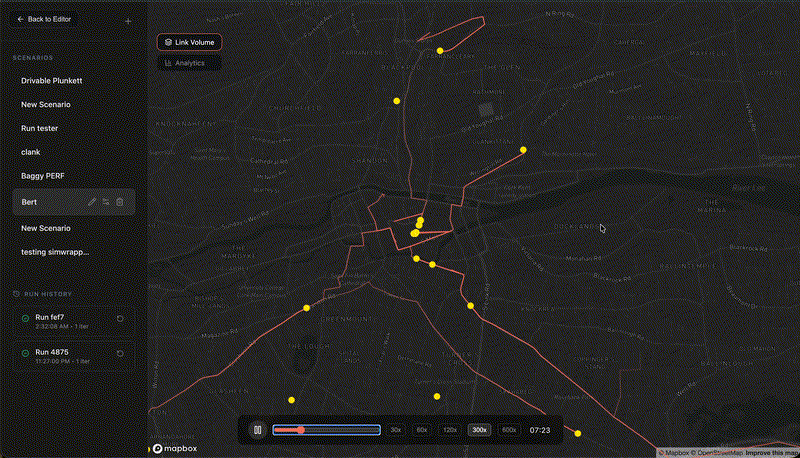
Task: Open the Link Volume view
Action: click(x=189, y=42)
